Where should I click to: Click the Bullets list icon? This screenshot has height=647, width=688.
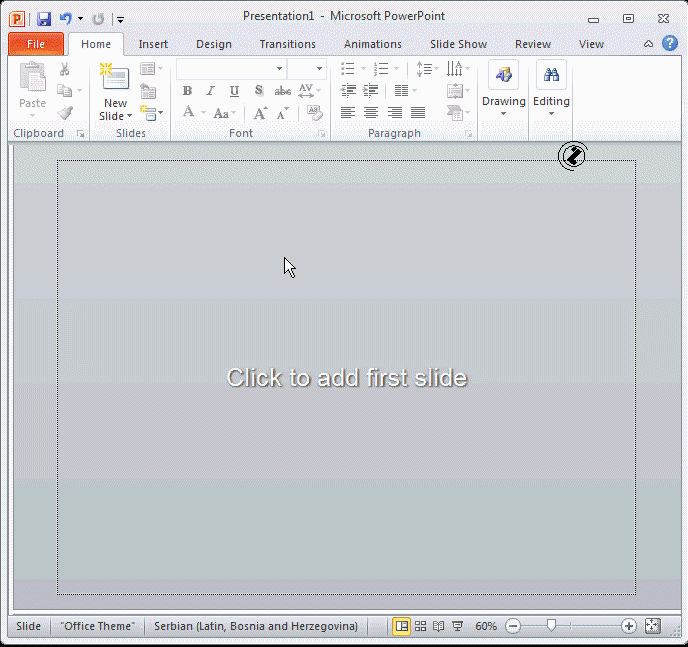(348, 69)
